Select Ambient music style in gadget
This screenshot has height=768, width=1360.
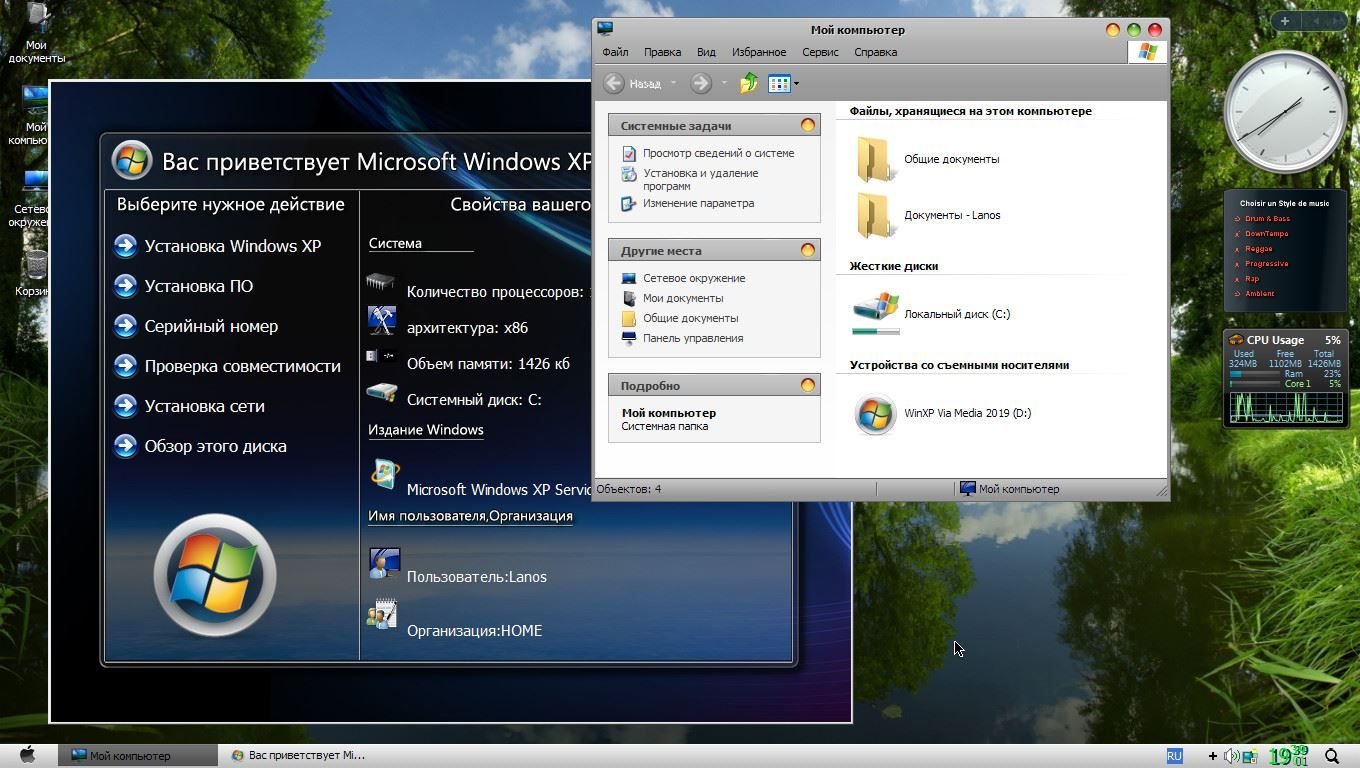click(x=1259, y=294)
